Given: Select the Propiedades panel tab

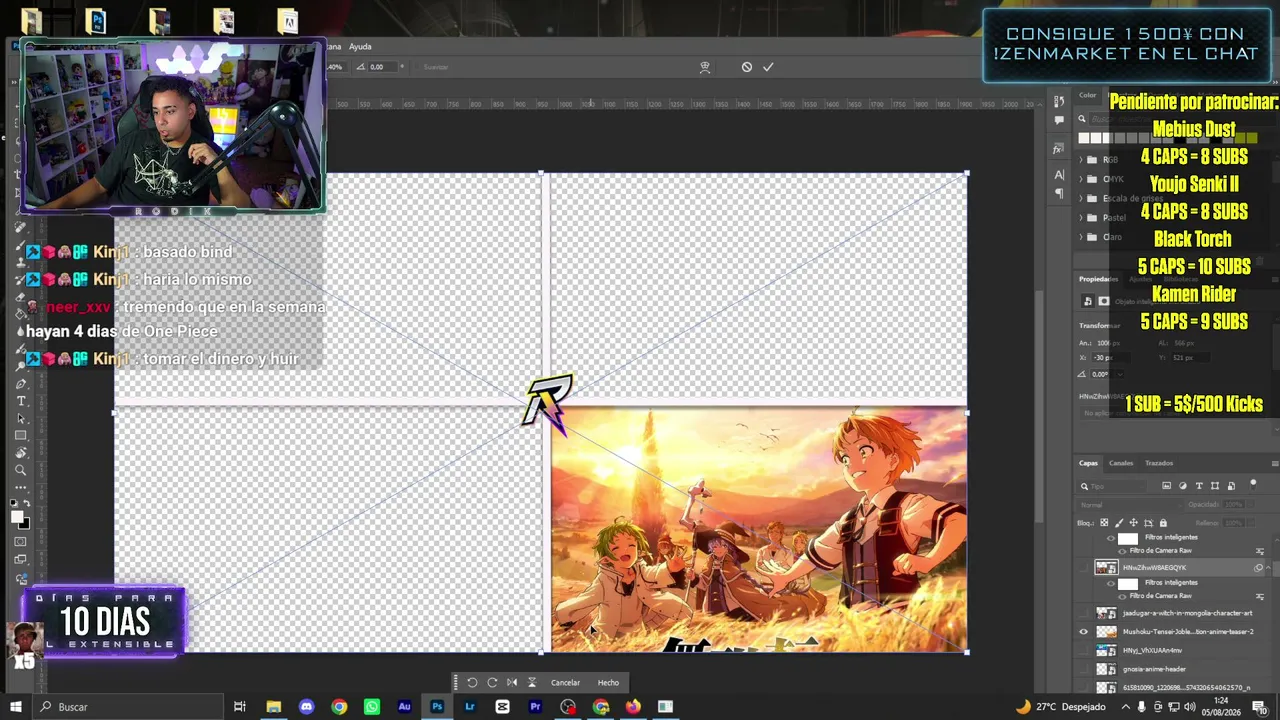Looking at the screenshot, I should (1098, 279).
